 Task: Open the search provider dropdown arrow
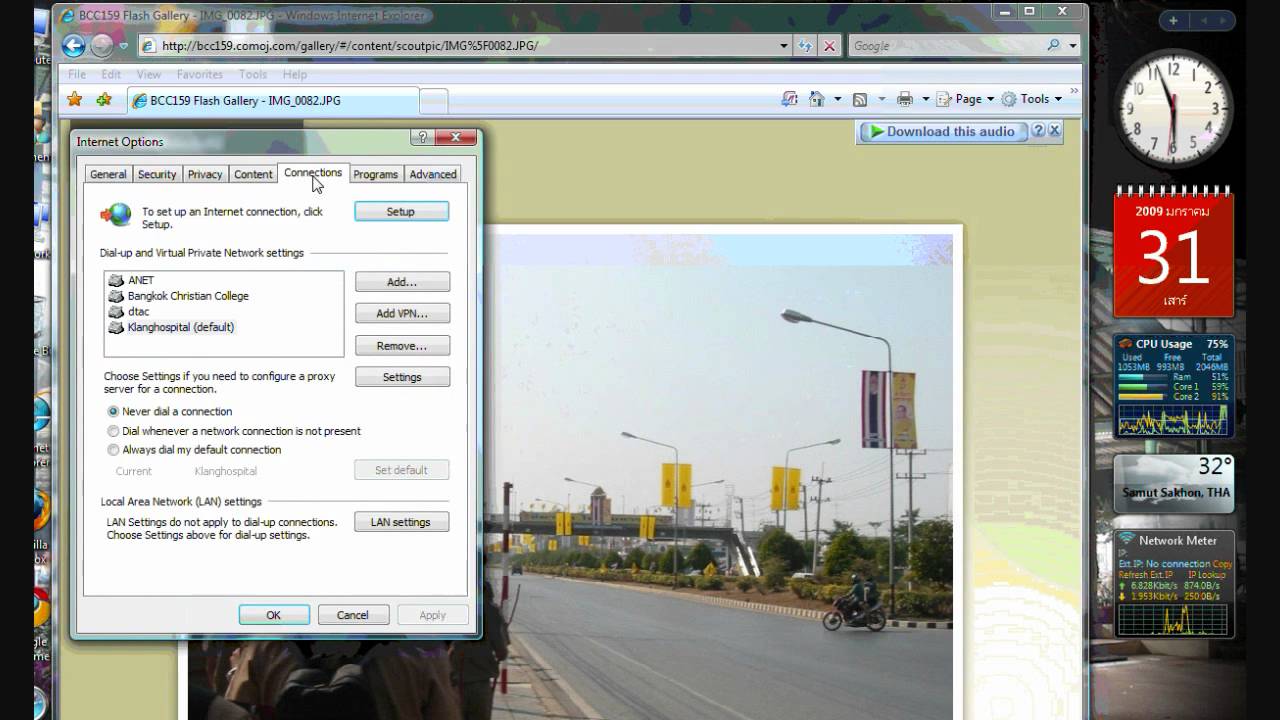[1073, 46]
